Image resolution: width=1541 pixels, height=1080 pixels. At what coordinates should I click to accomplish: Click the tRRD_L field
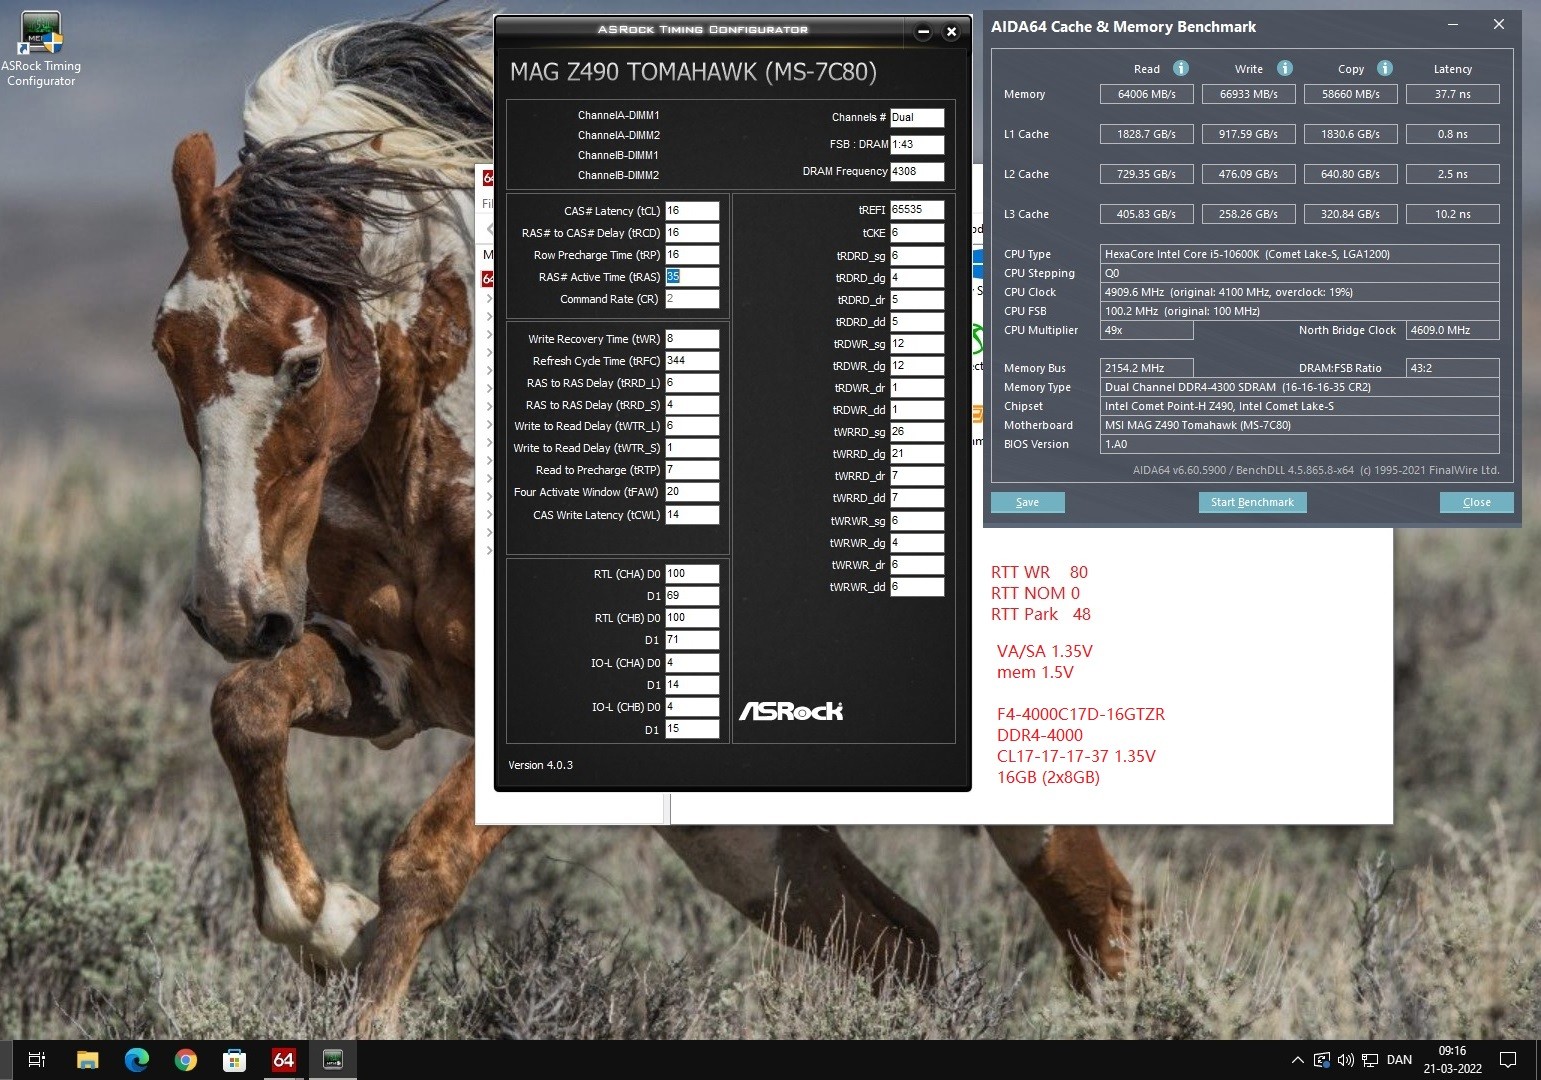click(692, 383)
